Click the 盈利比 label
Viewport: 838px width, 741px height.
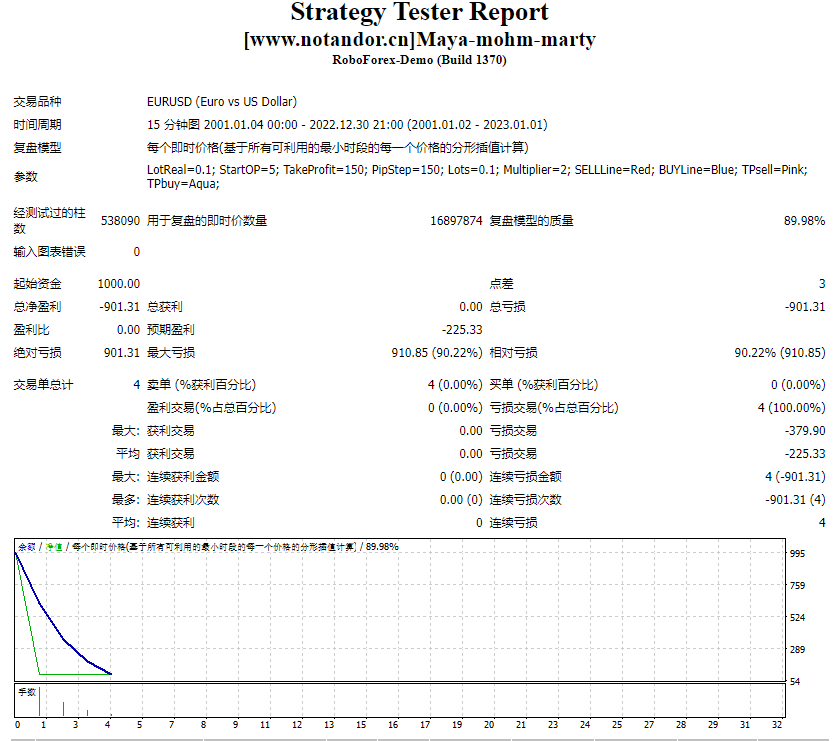32,330
